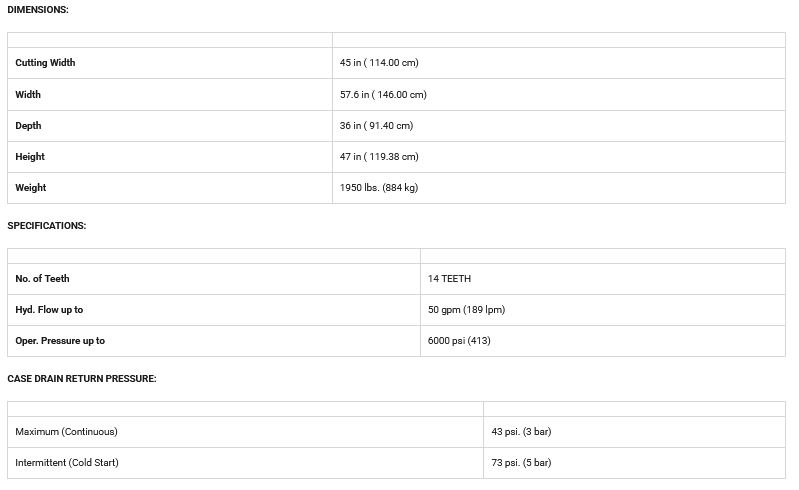Click the 45 in (114.00 cm) value
Image resolution: width=799 pixels, height=490 pixels.
[379, 63]
